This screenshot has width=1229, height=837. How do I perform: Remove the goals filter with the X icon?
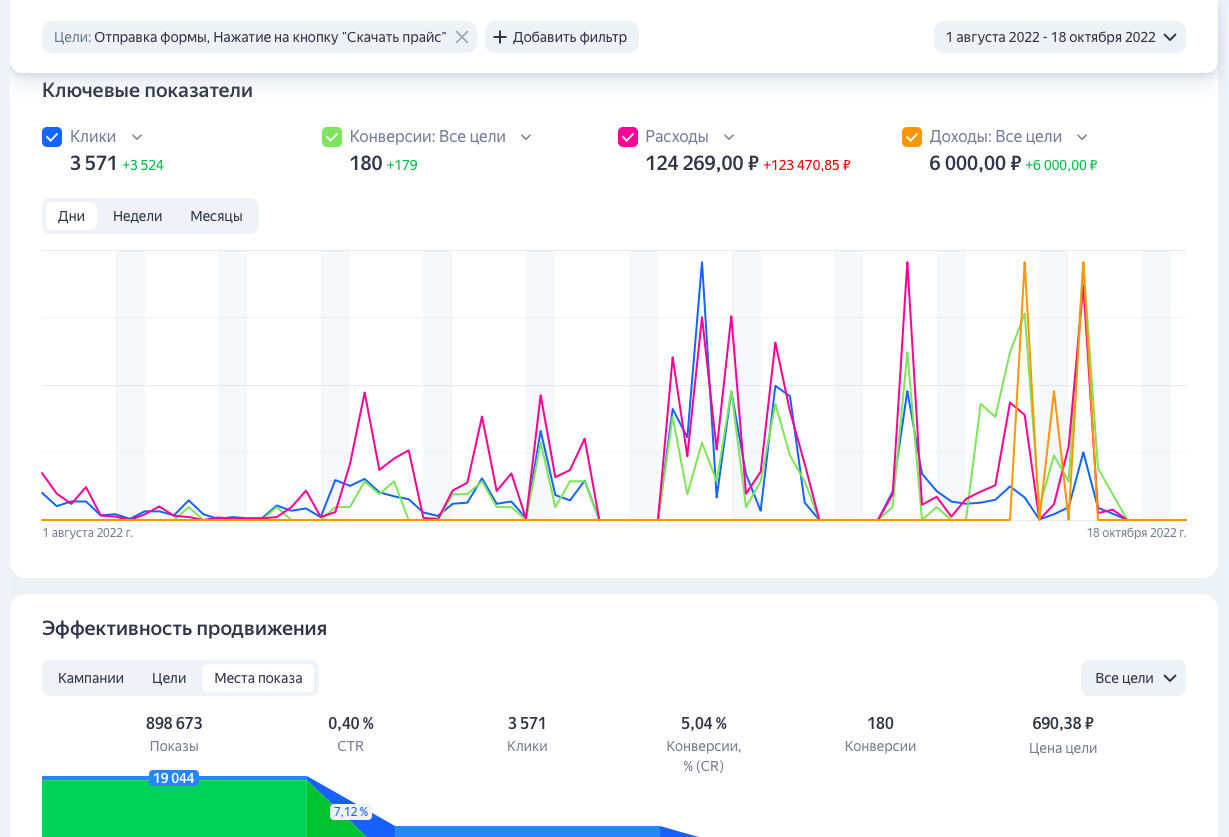[x=462, y=37]
